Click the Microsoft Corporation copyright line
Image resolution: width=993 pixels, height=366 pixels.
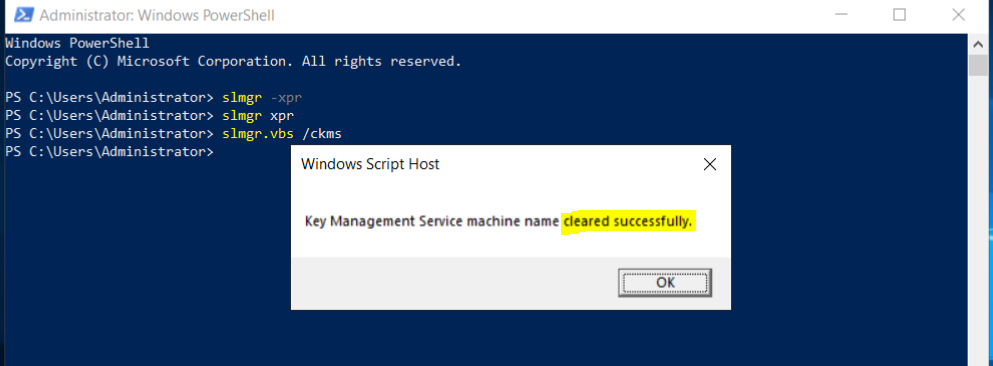coord(233,62)
